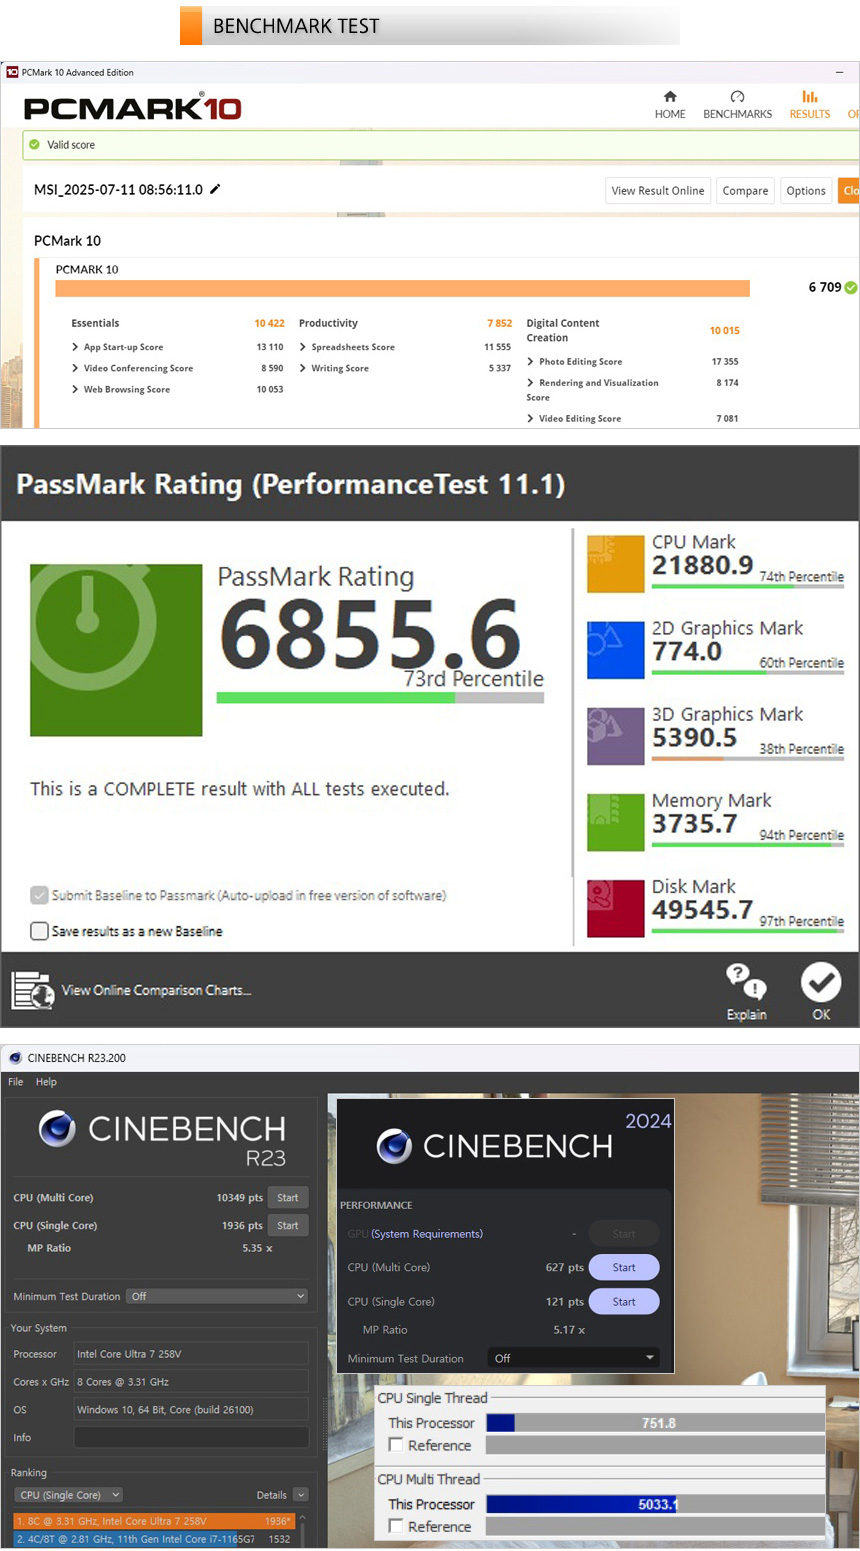Screen dimensions: 860x1551
Task: Check Reference box under CPU Single Thread
Action: pos(396,1445)
